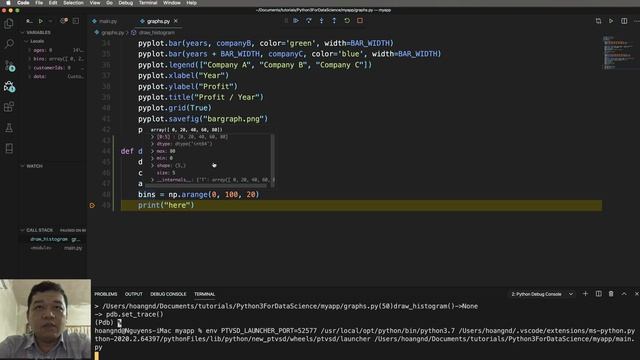Open the Debug Console icon in sidebar header

(x=76, y=21)
